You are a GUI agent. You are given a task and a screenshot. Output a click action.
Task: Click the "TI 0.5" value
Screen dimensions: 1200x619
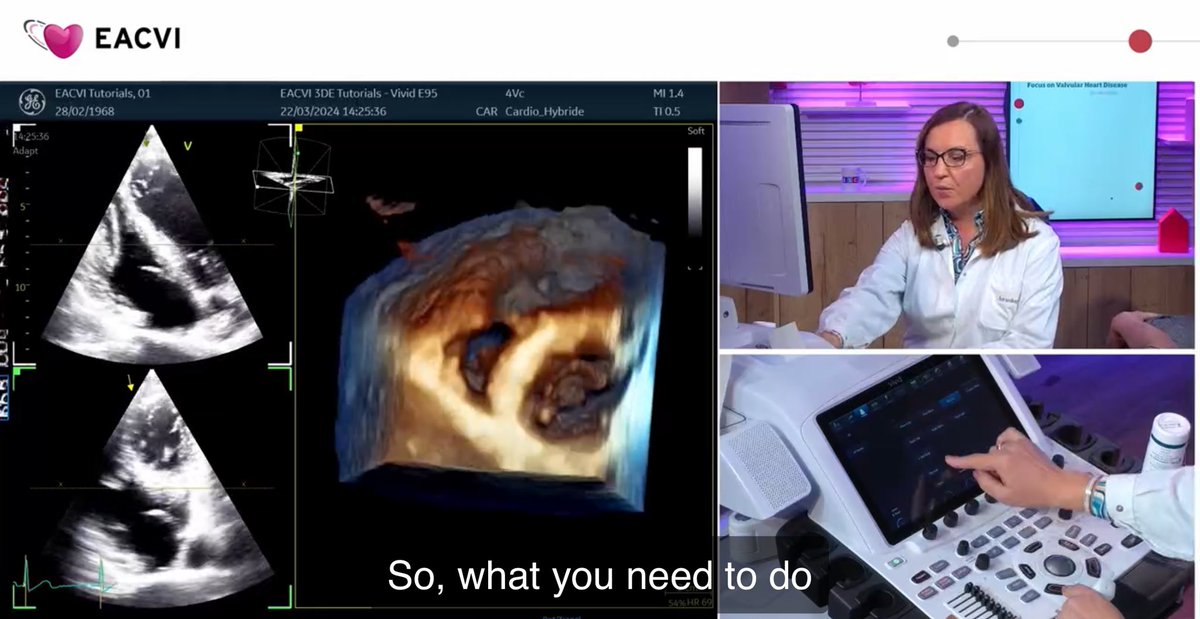click(666, 111)
